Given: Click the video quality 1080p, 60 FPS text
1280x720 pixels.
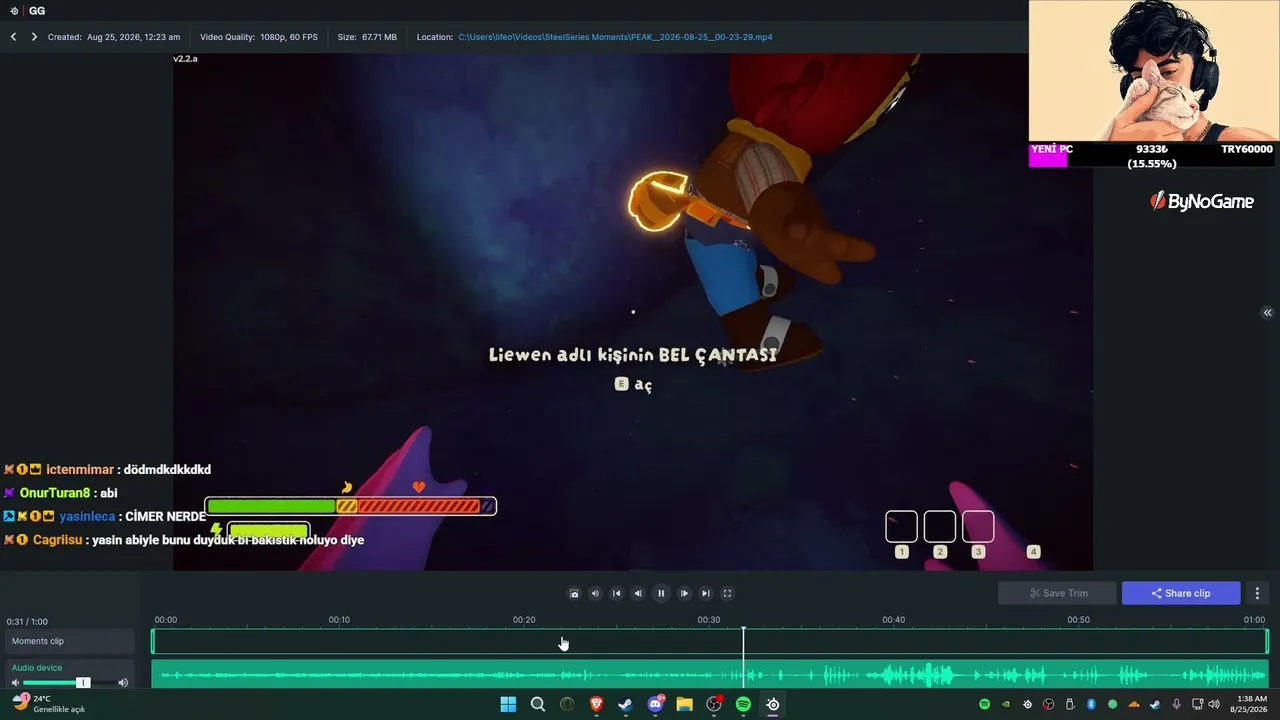Looking at the screenshot, I should pos(259,37).
